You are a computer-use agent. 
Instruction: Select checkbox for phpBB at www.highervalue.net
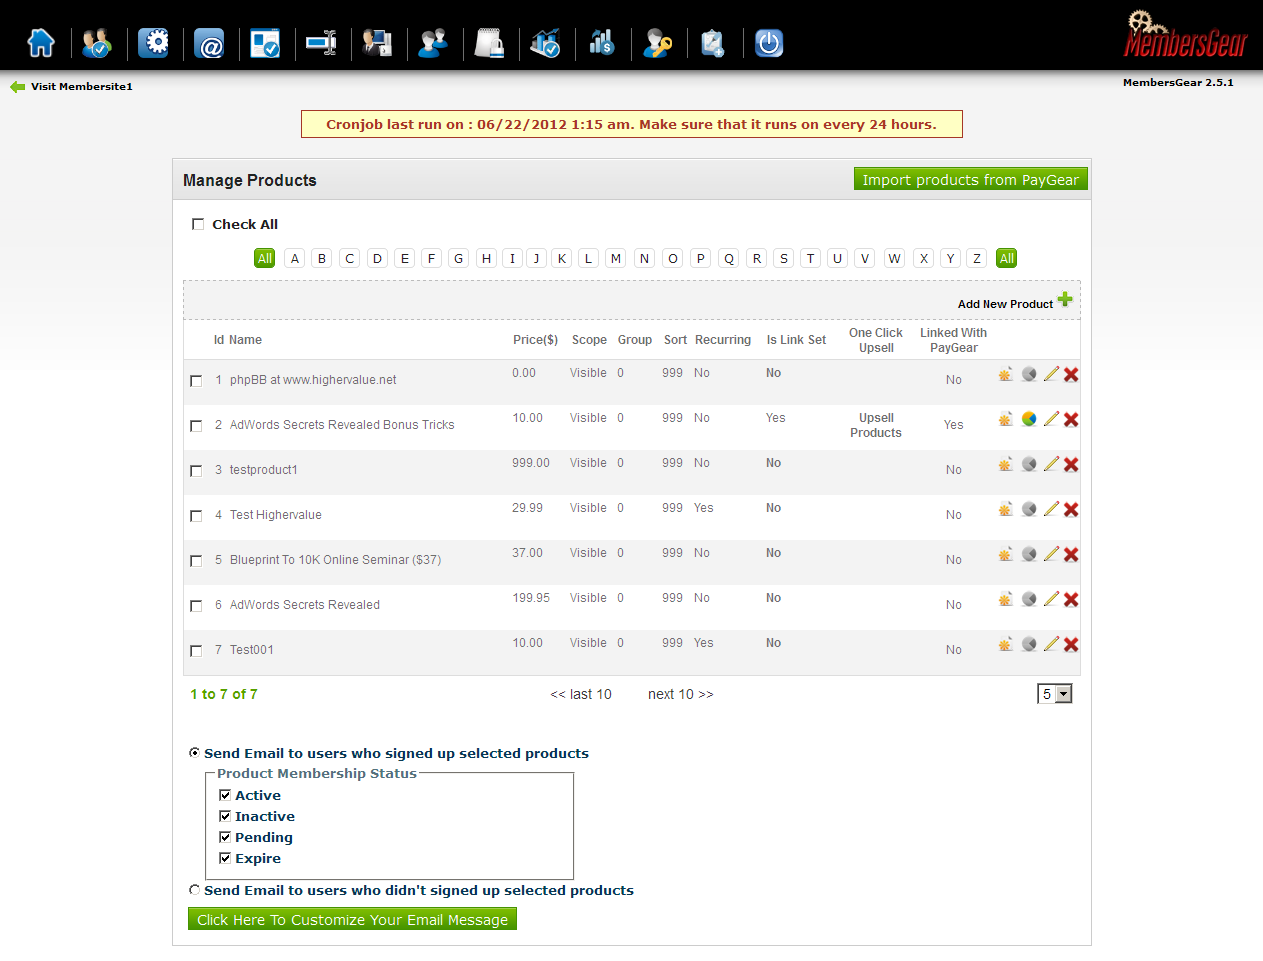(x=196, y=381)
